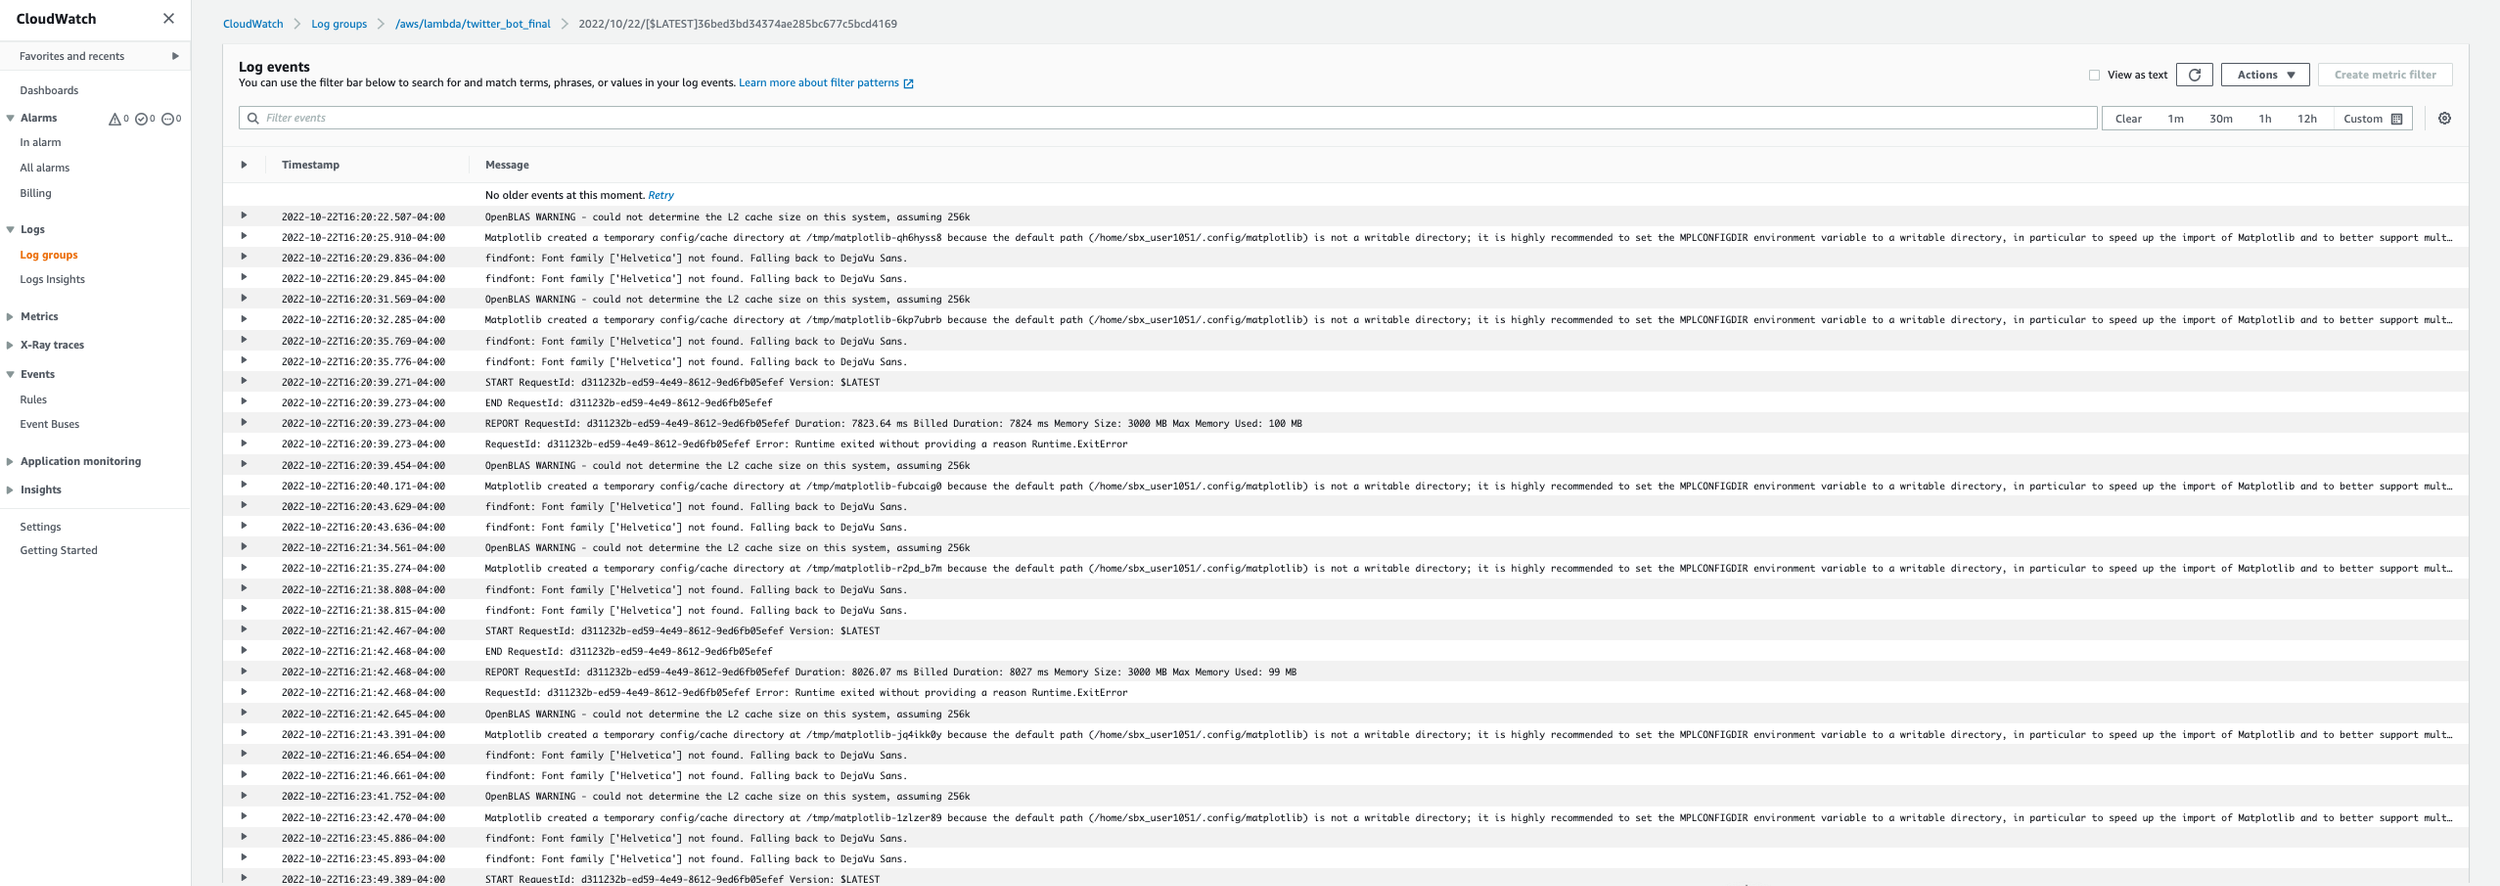Click the in-alarm triangle count icon

115,119
